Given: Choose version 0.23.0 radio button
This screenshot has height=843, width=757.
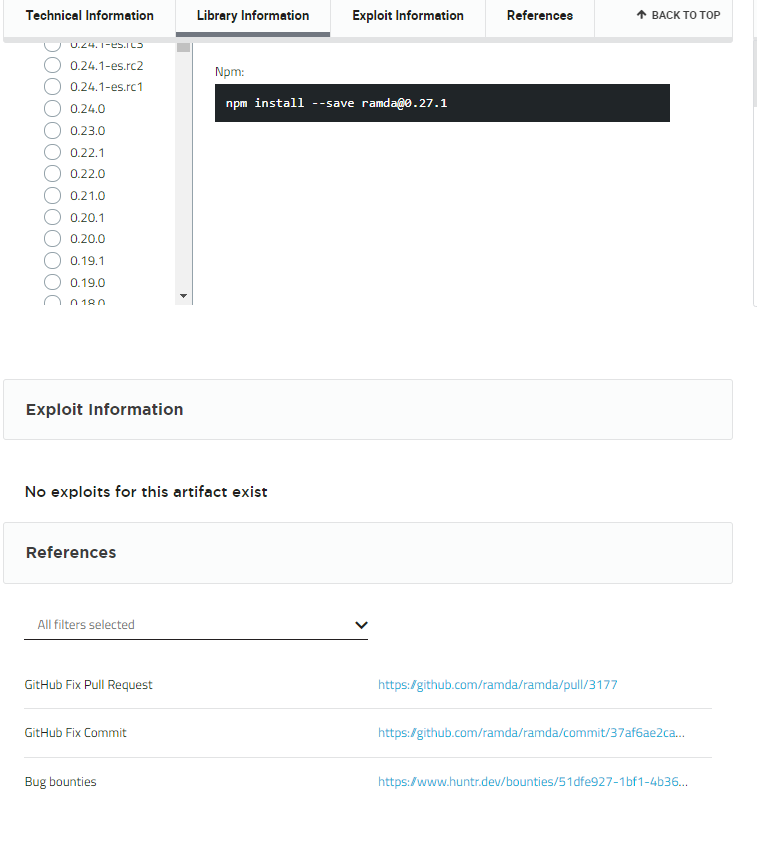Looking at the screenshot, I should click(52, 130).
